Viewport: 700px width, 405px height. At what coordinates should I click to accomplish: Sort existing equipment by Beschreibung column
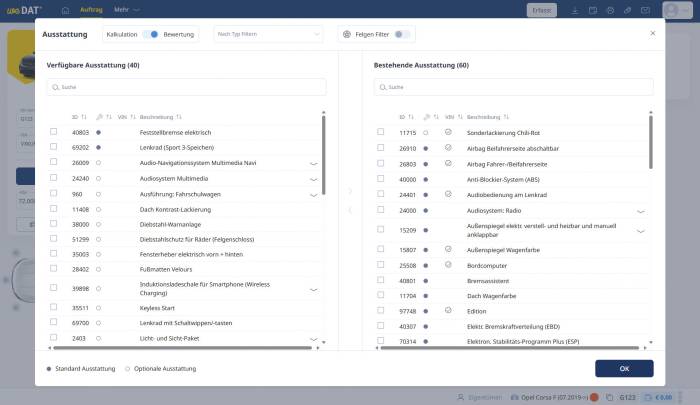click(x=506, y=117)
